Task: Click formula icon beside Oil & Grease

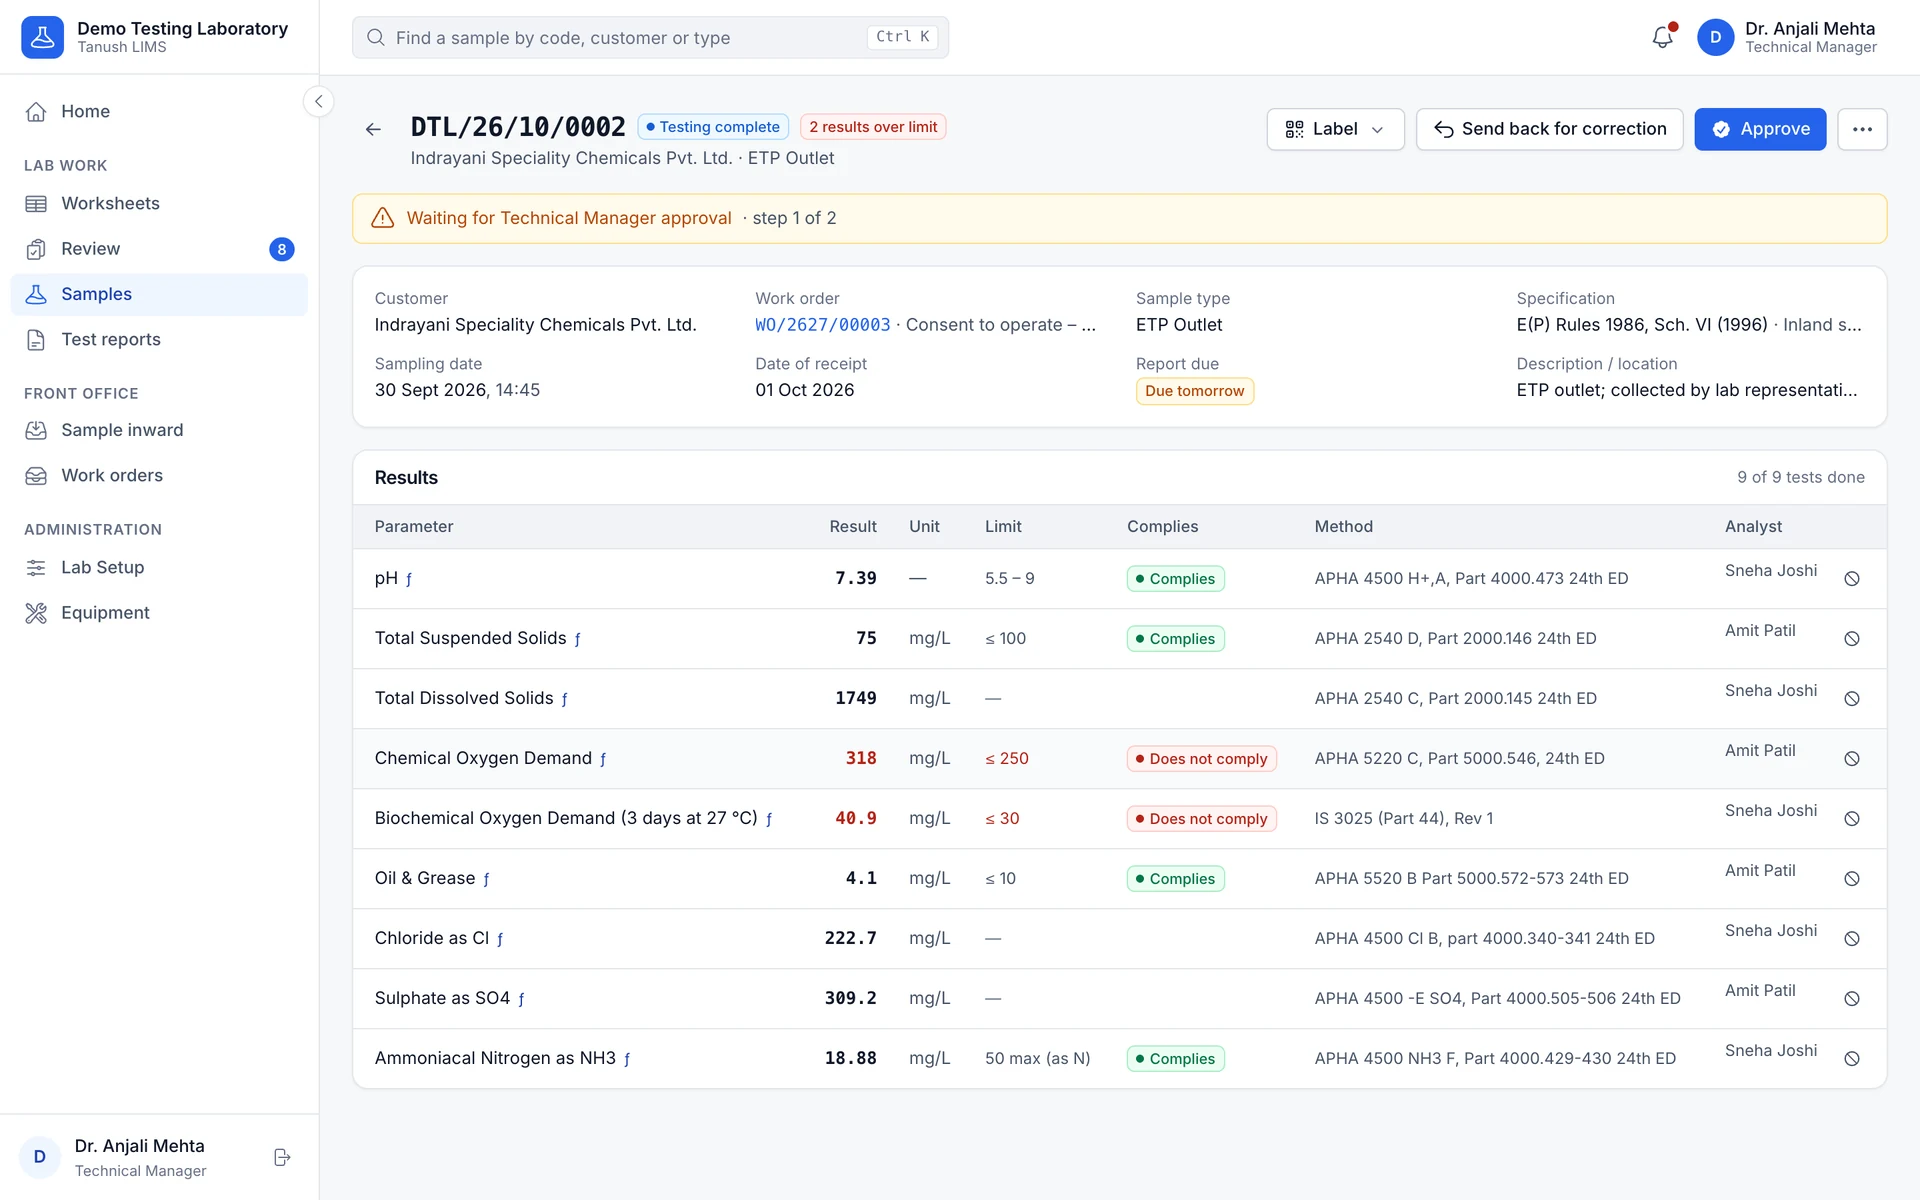Action: 486,879
